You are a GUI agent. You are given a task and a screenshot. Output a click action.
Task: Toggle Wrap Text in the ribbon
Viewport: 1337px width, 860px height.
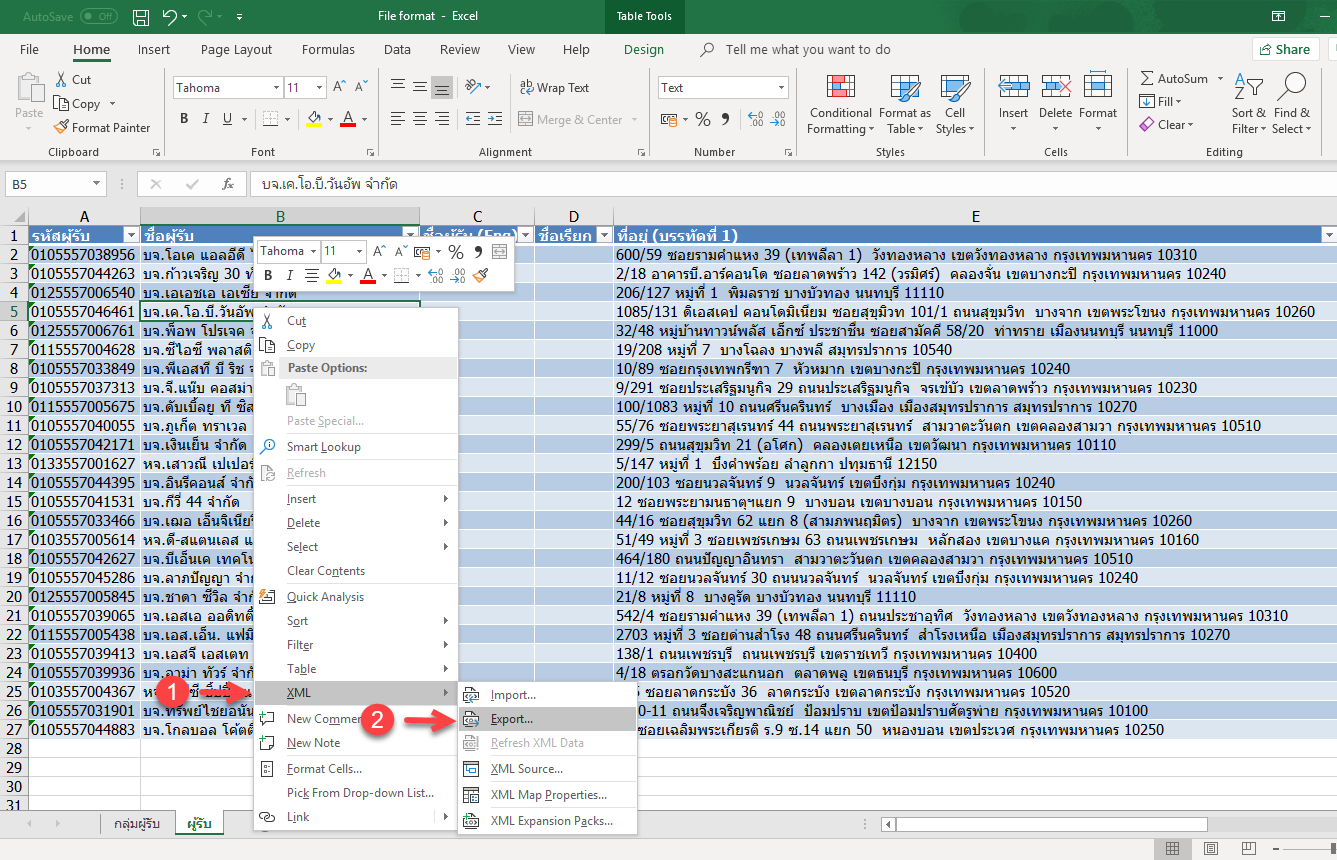[x=555, y=88]
